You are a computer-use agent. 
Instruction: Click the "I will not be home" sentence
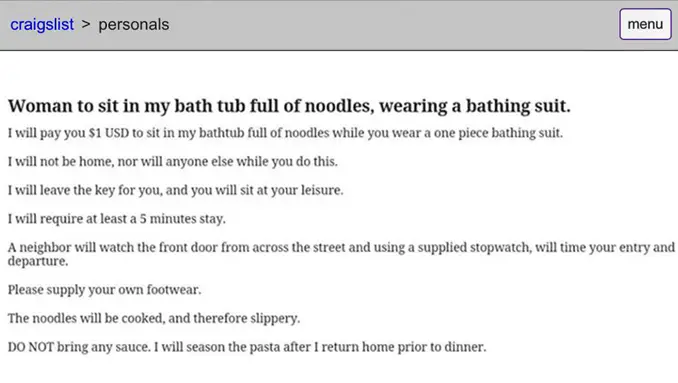tap(173, 162)
